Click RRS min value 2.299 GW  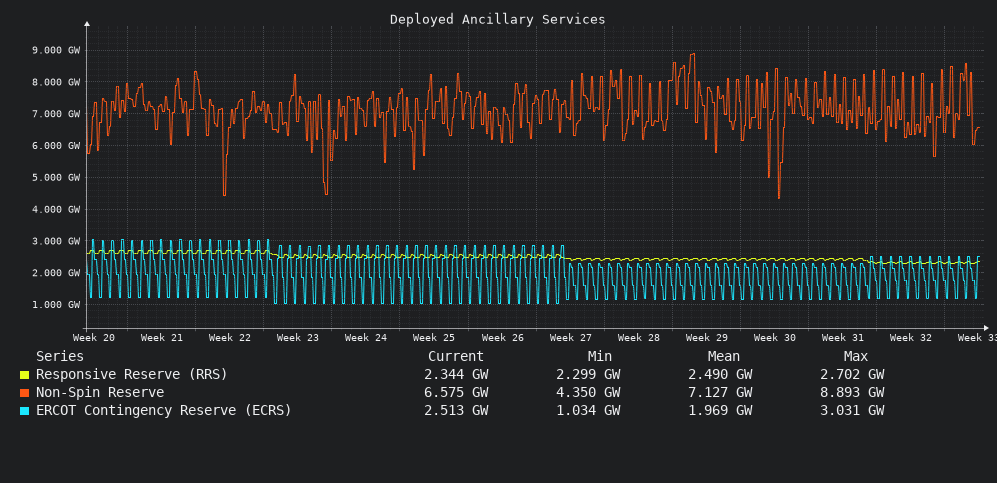(x=588, y=375)
